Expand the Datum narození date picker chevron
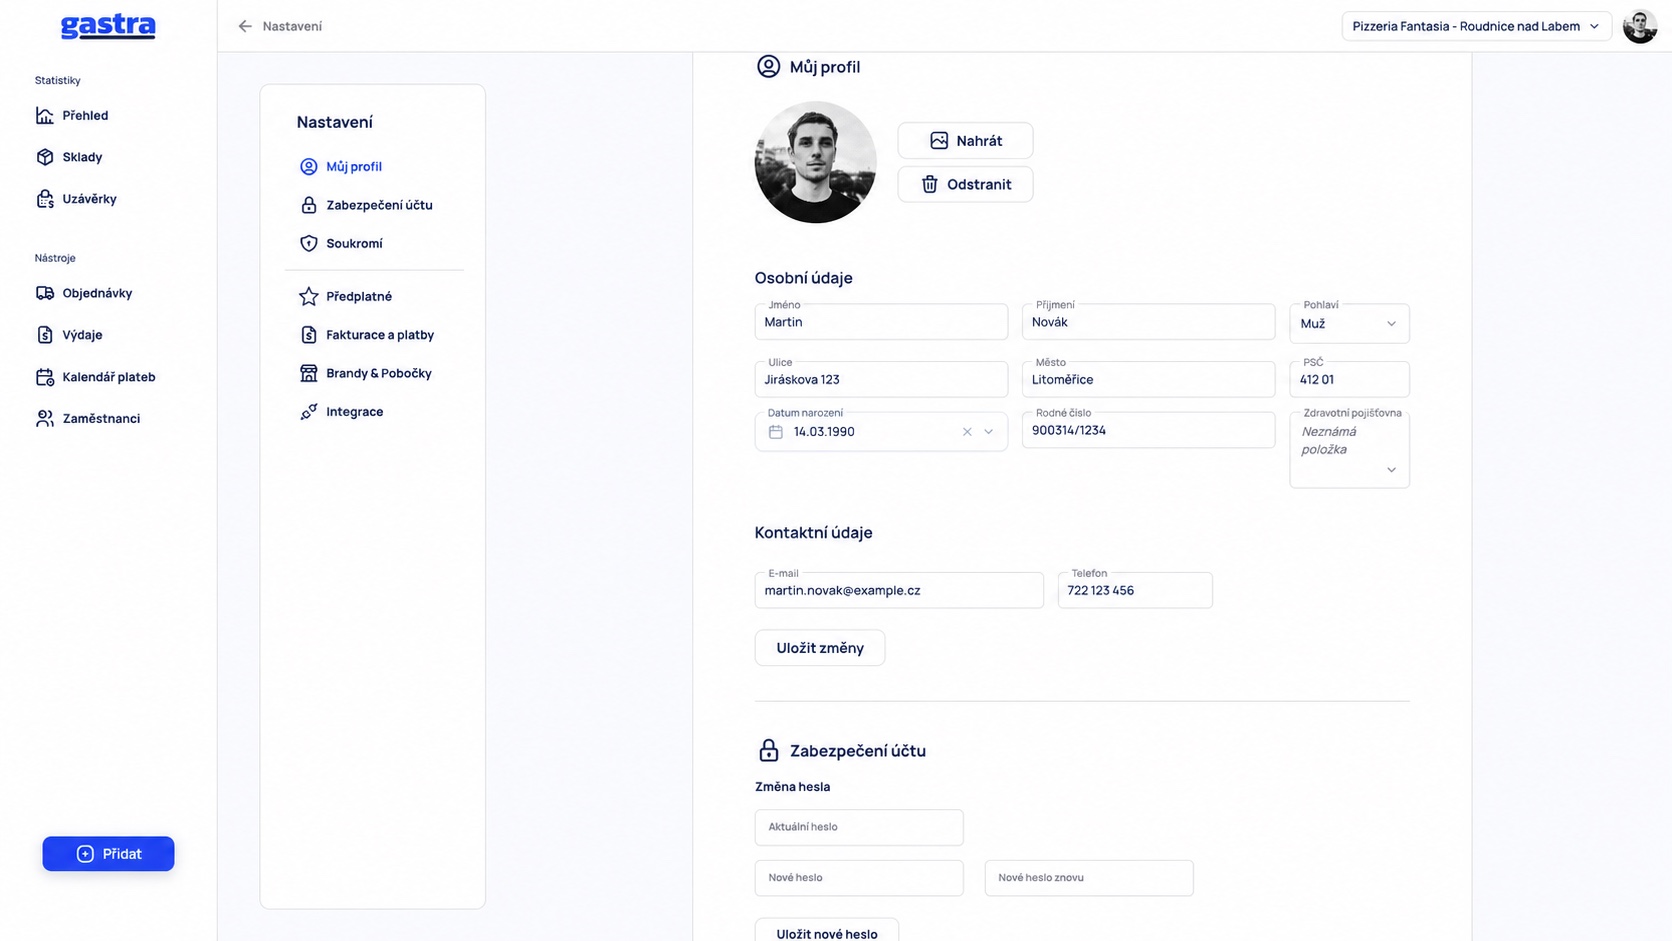 pos(989,432)
